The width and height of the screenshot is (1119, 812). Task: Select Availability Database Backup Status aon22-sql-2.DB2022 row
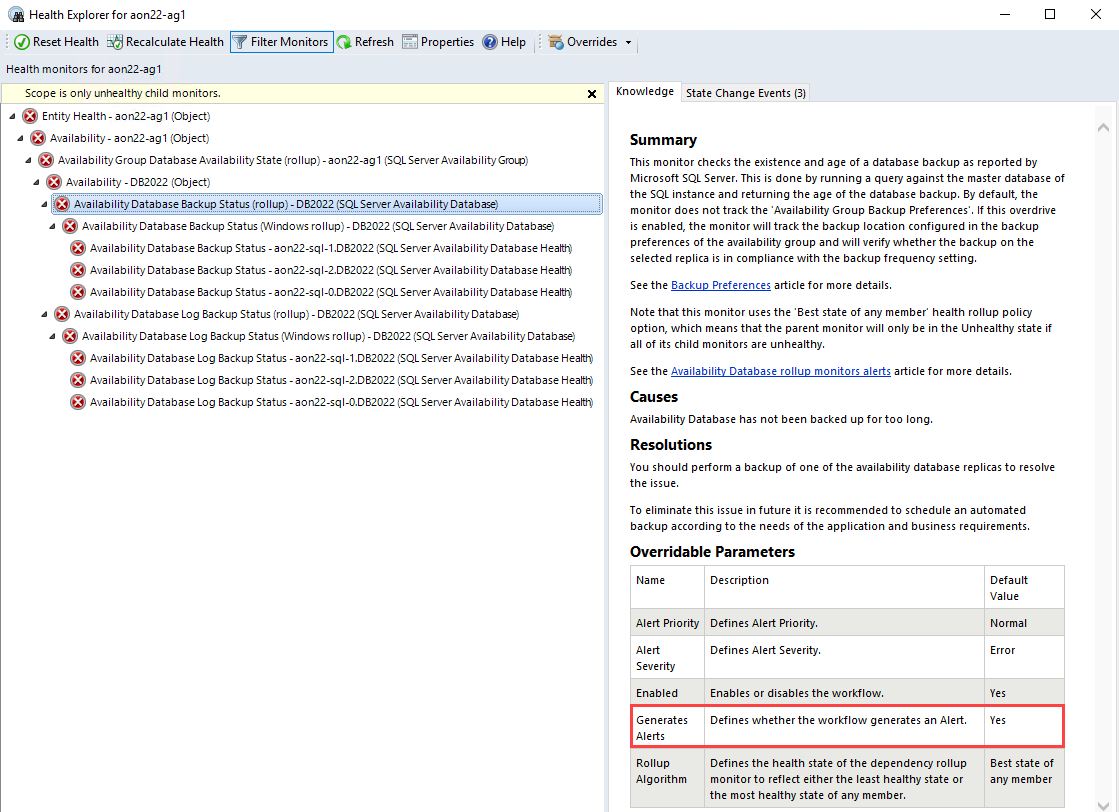click(331, 270)
